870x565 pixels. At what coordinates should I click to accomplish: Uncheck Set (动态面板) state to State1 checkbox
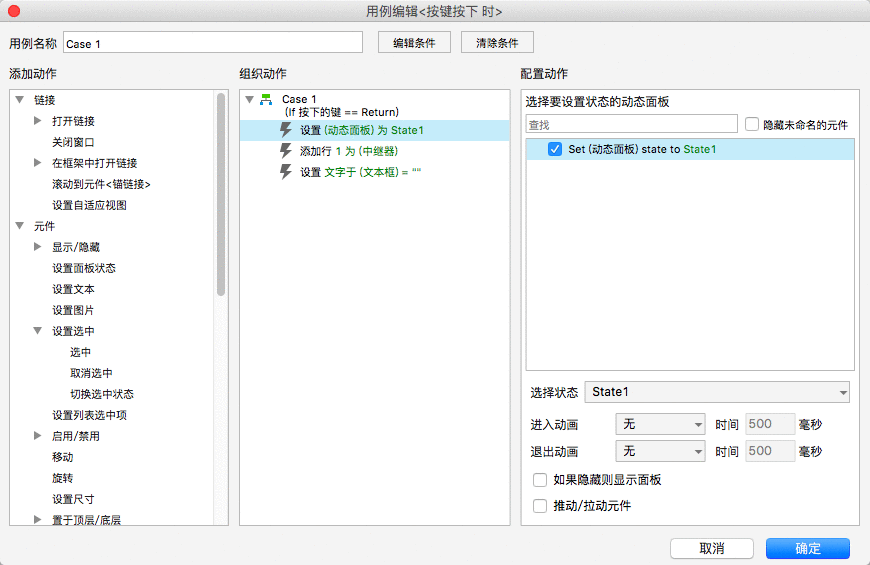click(554, 149)
